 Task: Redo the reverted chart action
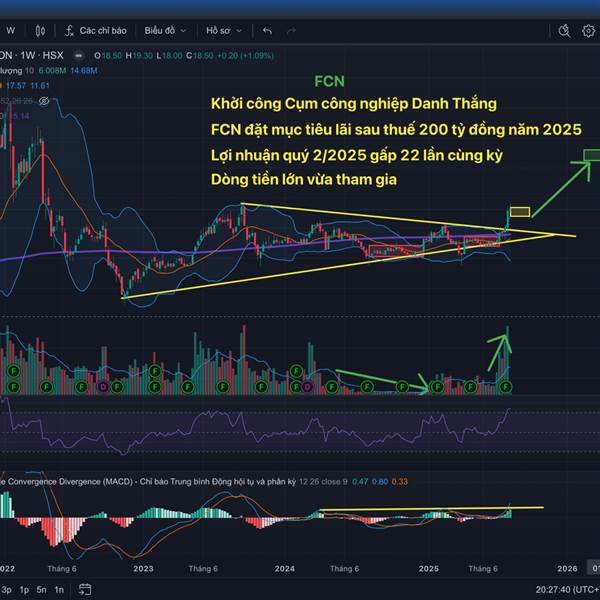pyautogui.click(x=291, y=31)
